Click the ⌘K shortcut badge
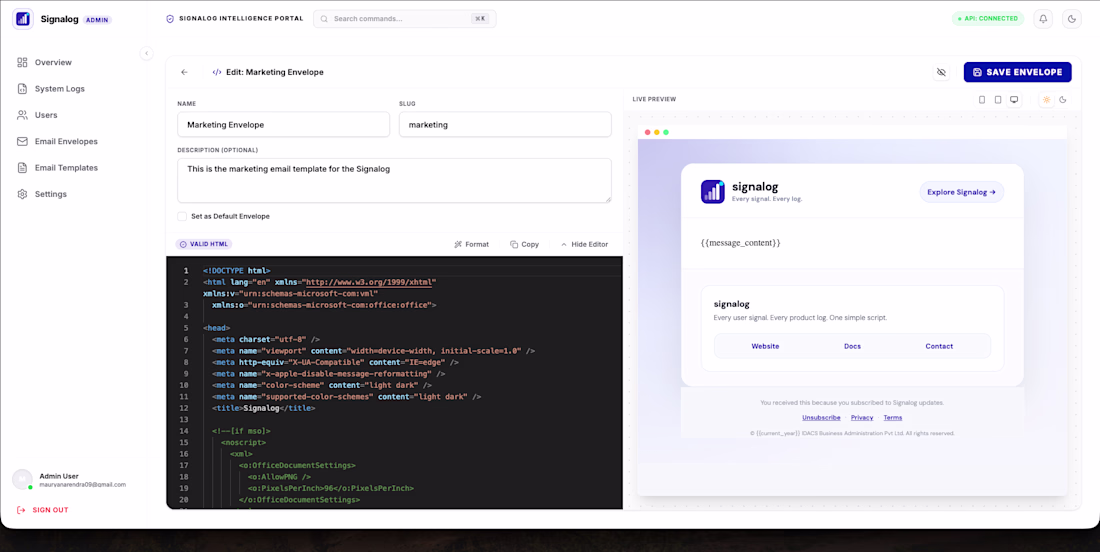Viewport: 1100px width, 552px height. [480, 19]
